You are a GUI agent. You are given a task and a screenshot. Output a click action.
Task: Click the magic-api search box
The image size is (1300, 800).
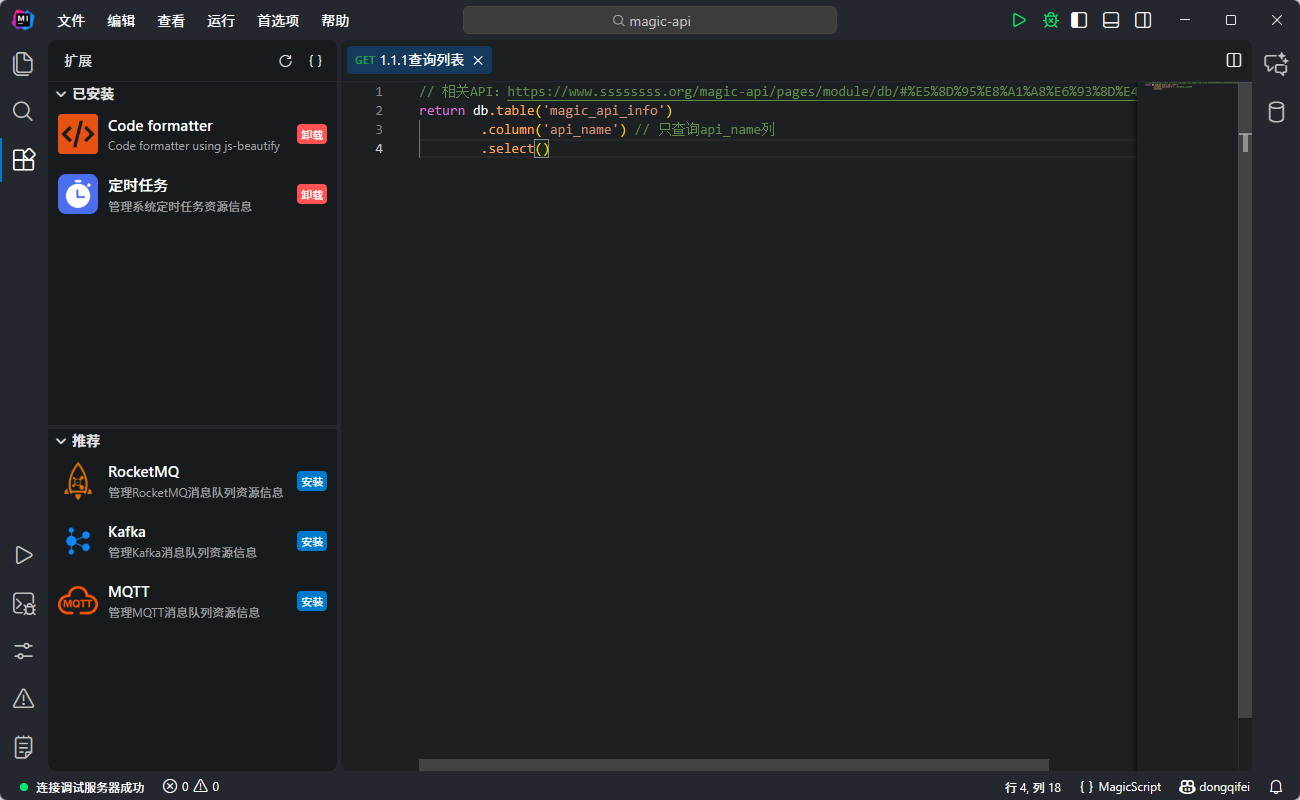click(650, 20)
